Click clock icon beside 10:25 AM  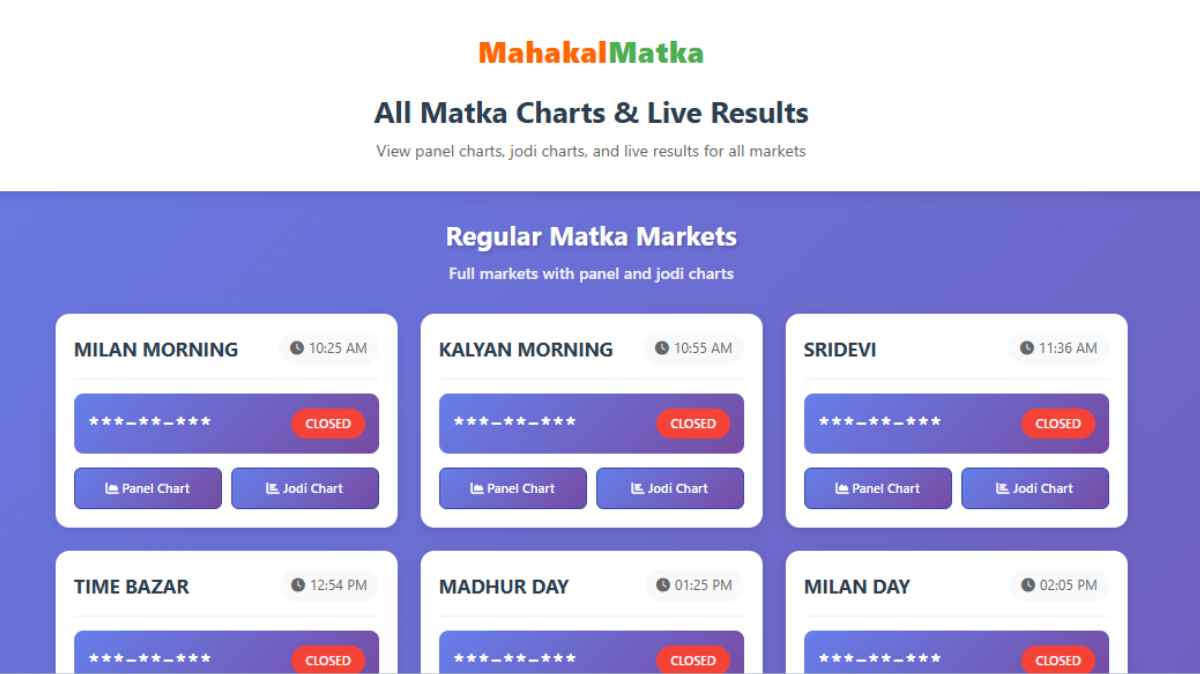[297, 348]
